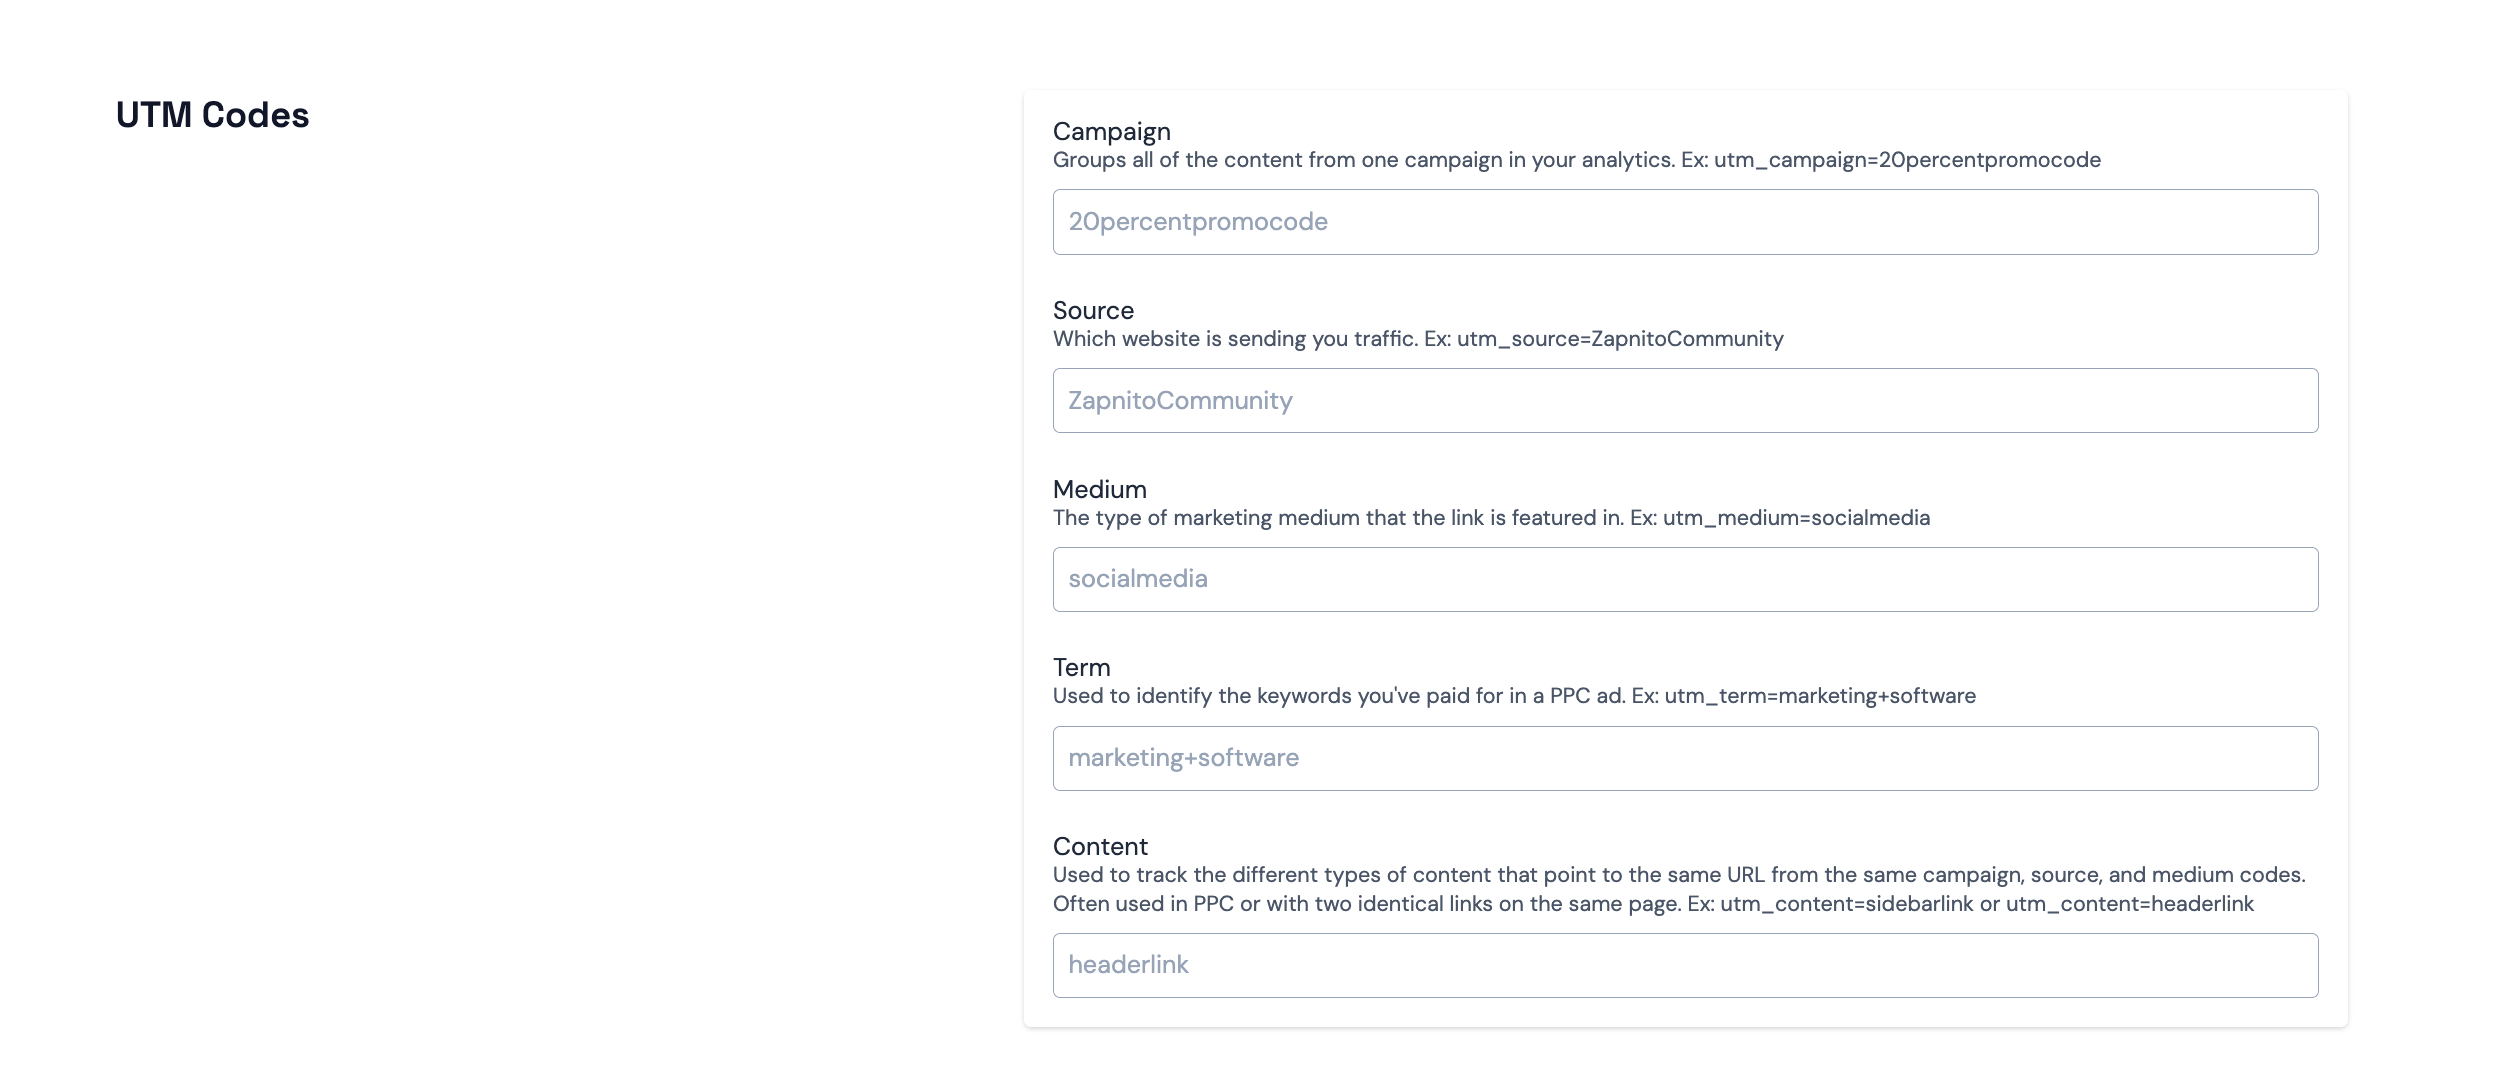
Task: Click the 'Medium' field label
Action: click(1099, 490)
